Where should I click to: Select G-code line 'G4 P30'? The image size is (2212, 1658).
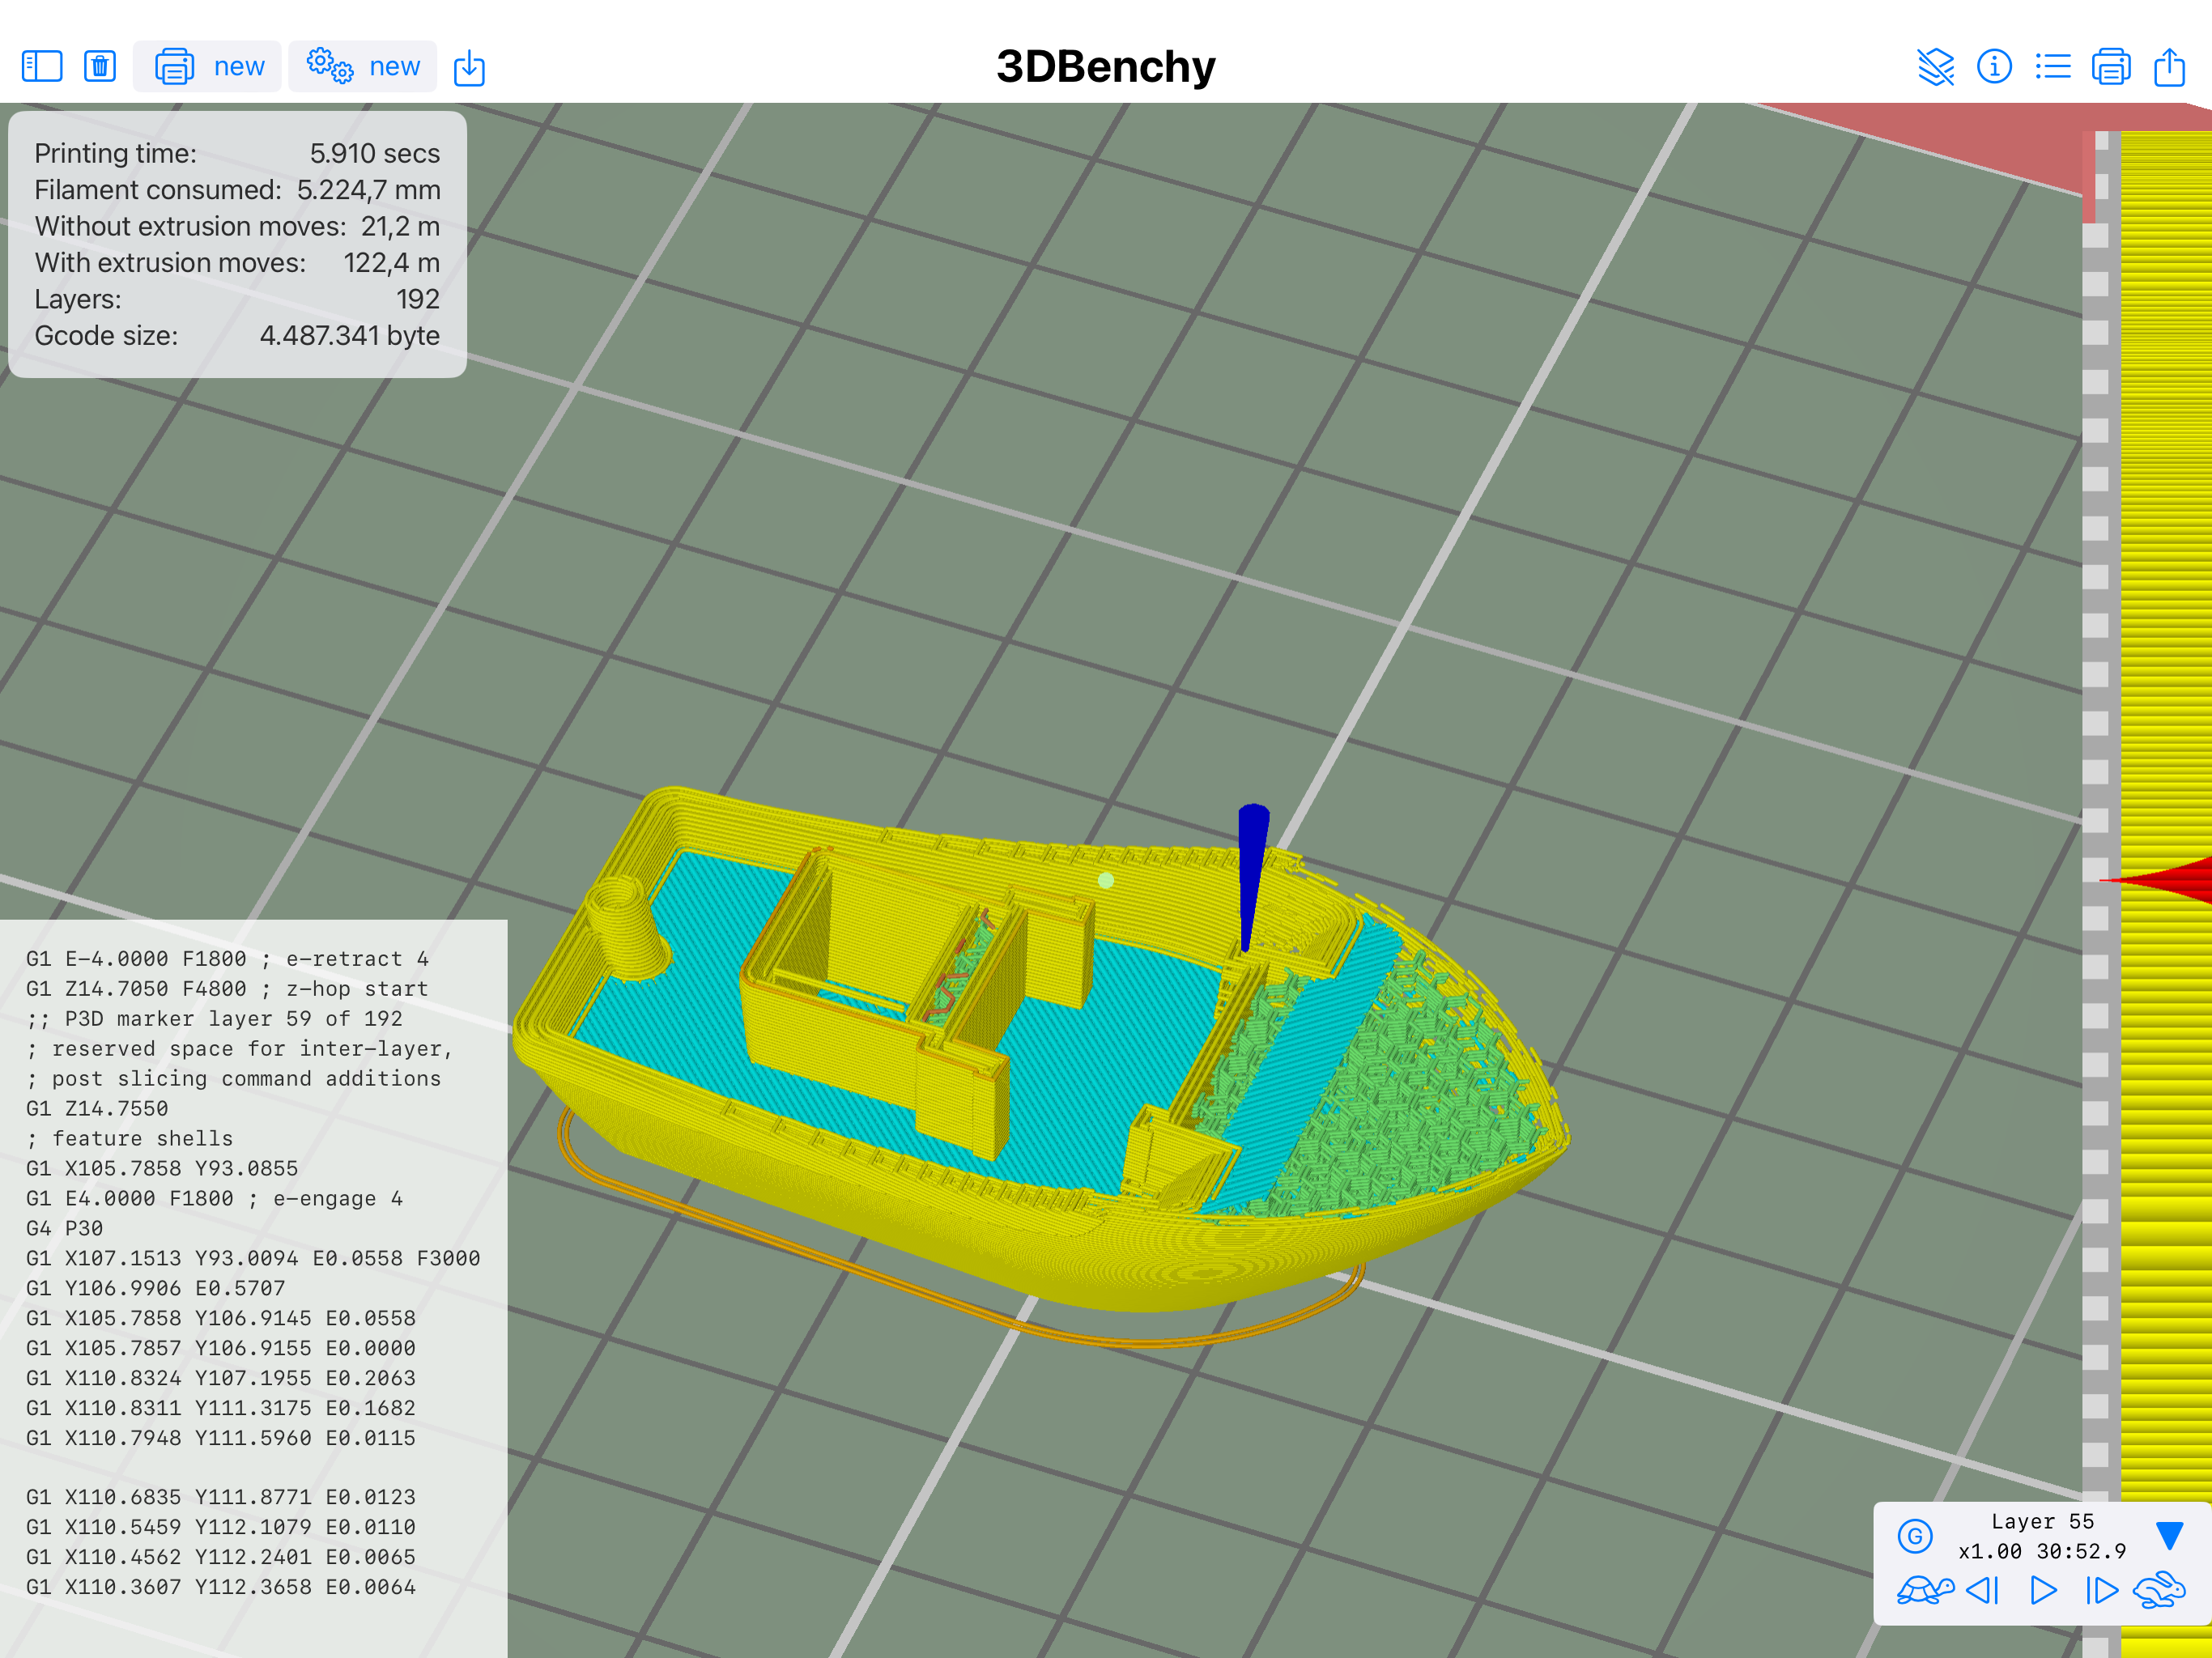tap(64, 1228)
